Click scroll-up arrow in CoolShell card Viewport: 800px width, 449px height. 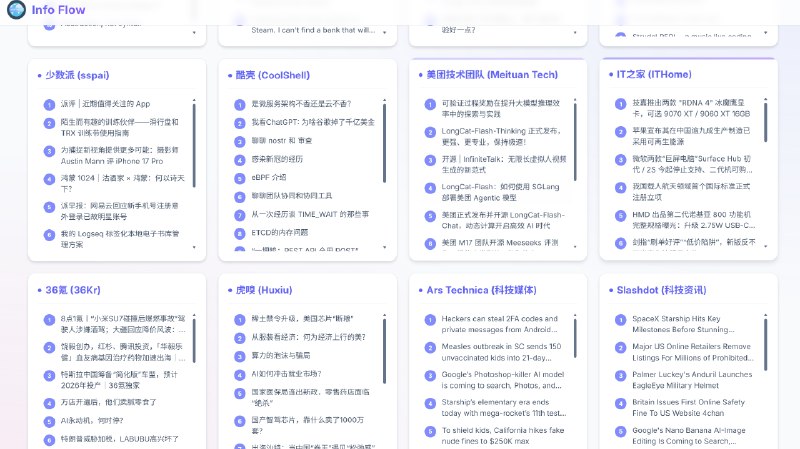[384, 100]
